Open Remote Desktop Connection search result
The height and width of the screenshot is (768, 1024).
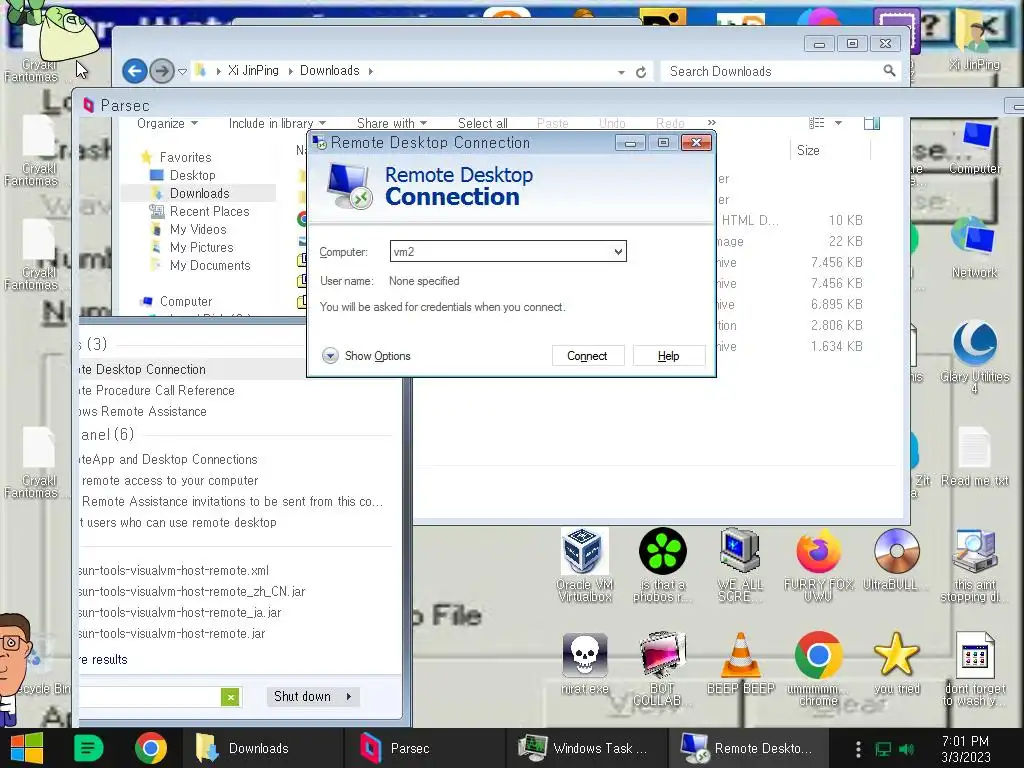193,369
